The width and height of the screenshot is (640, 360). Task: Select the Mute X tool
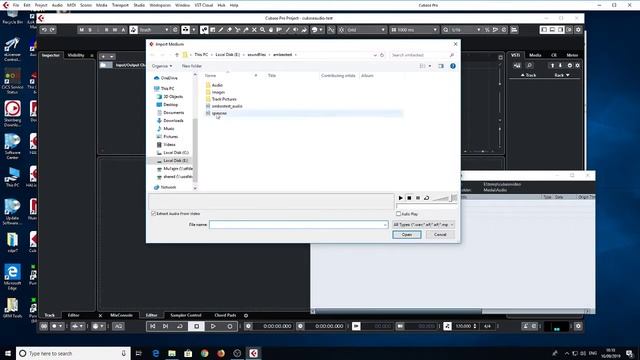[x=254, y=30]
